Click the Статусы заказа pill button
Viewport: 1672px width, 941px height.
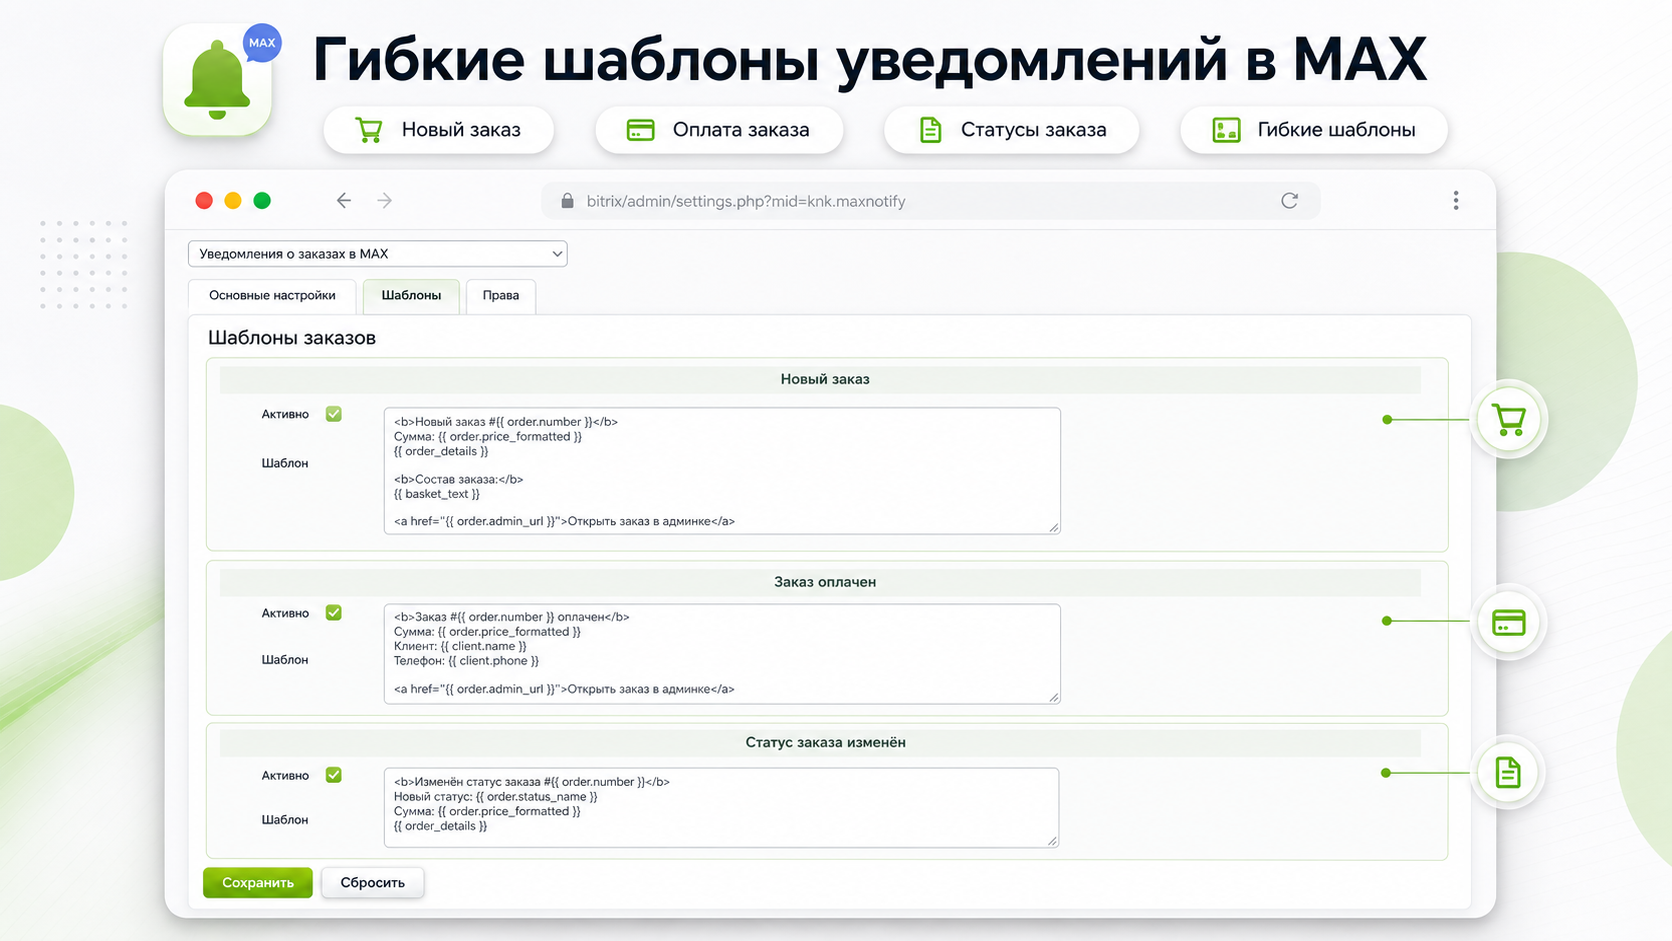[1012, 130]
